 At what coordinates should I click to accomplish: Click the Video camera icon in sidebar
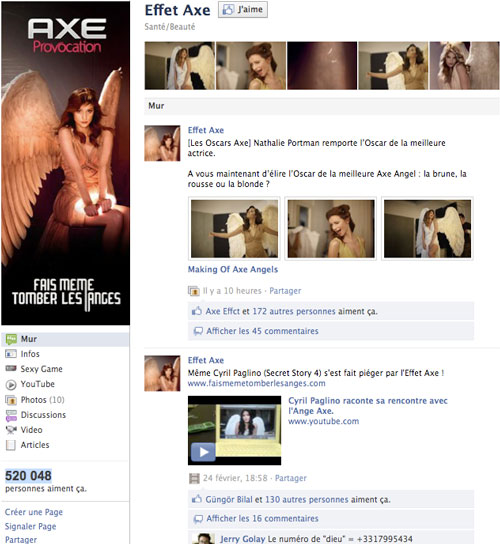tap(11, 430)
